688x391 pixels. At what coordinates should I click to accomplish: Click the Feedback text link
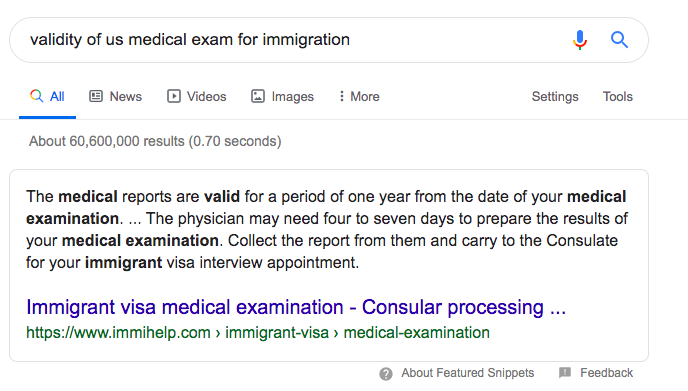pos(606,373)
